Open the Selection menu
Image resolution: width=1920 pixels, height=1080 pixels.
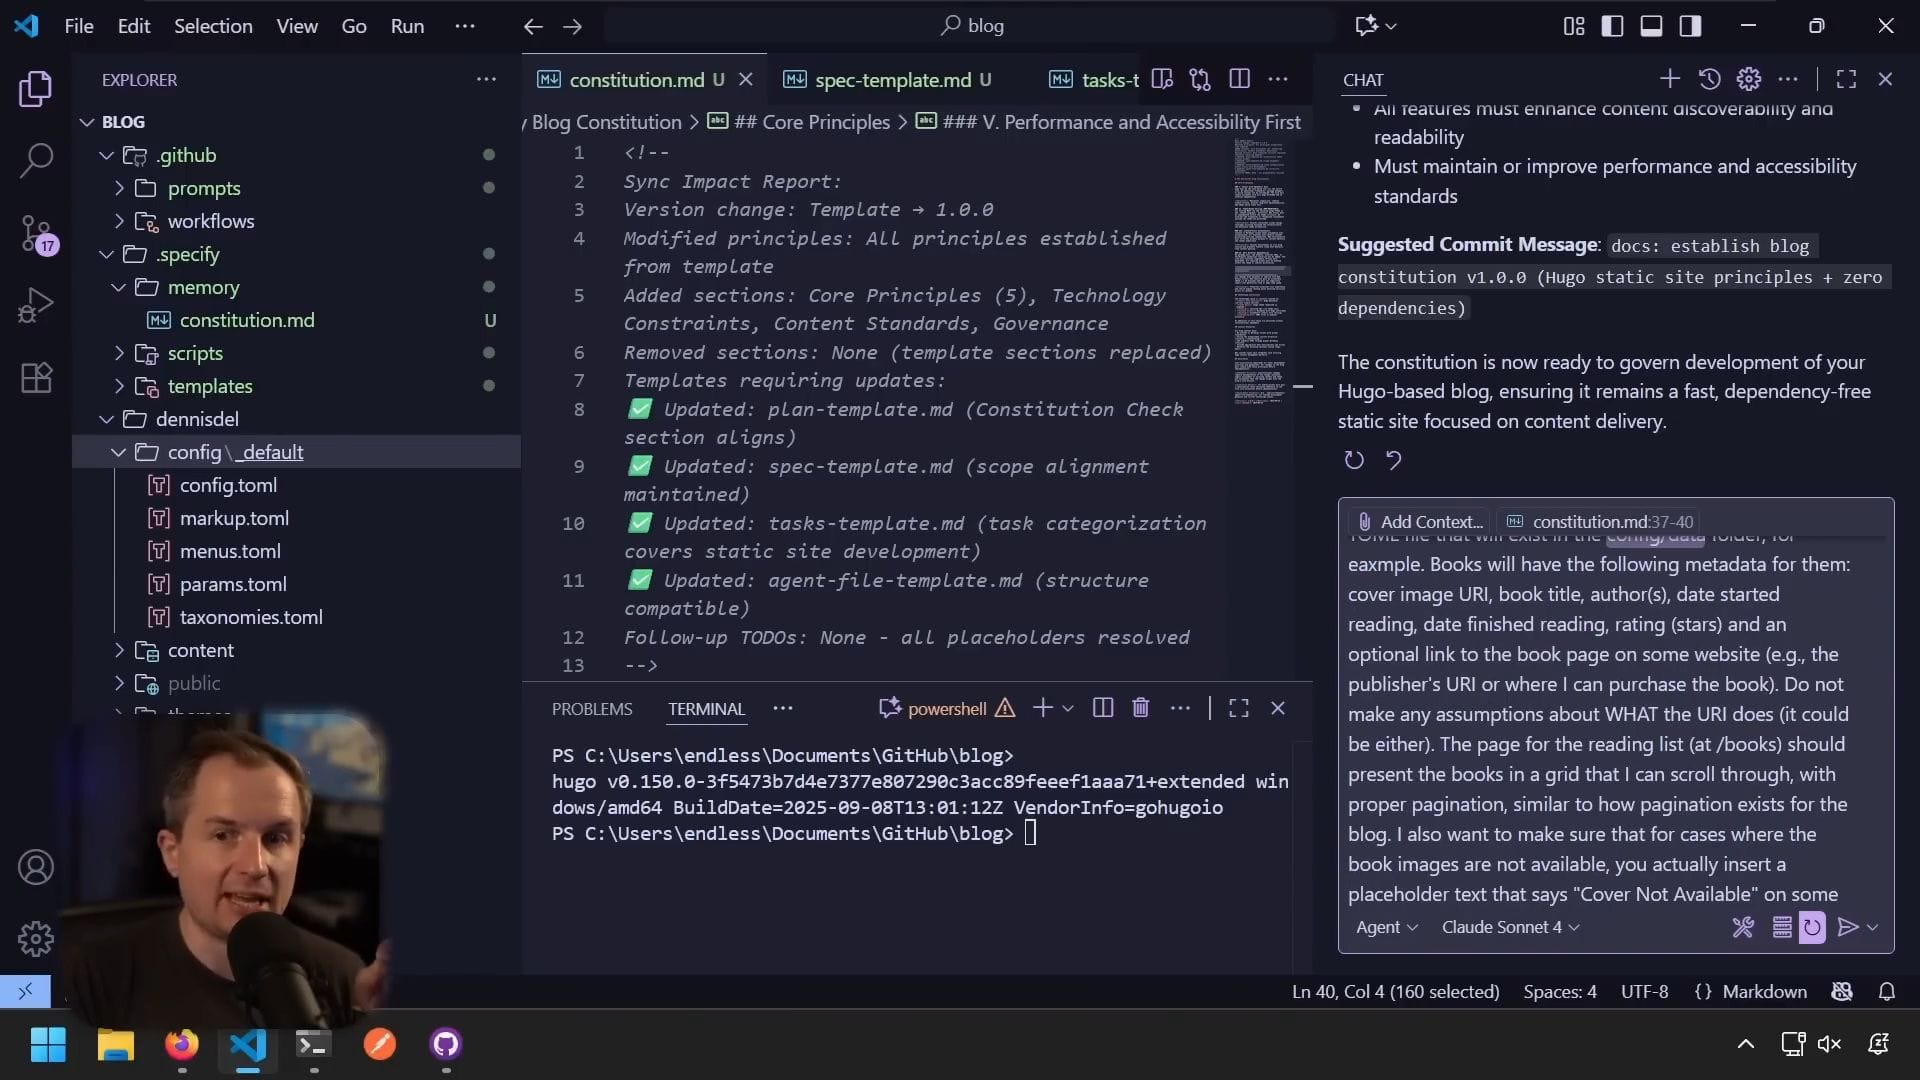click(213, 26)
